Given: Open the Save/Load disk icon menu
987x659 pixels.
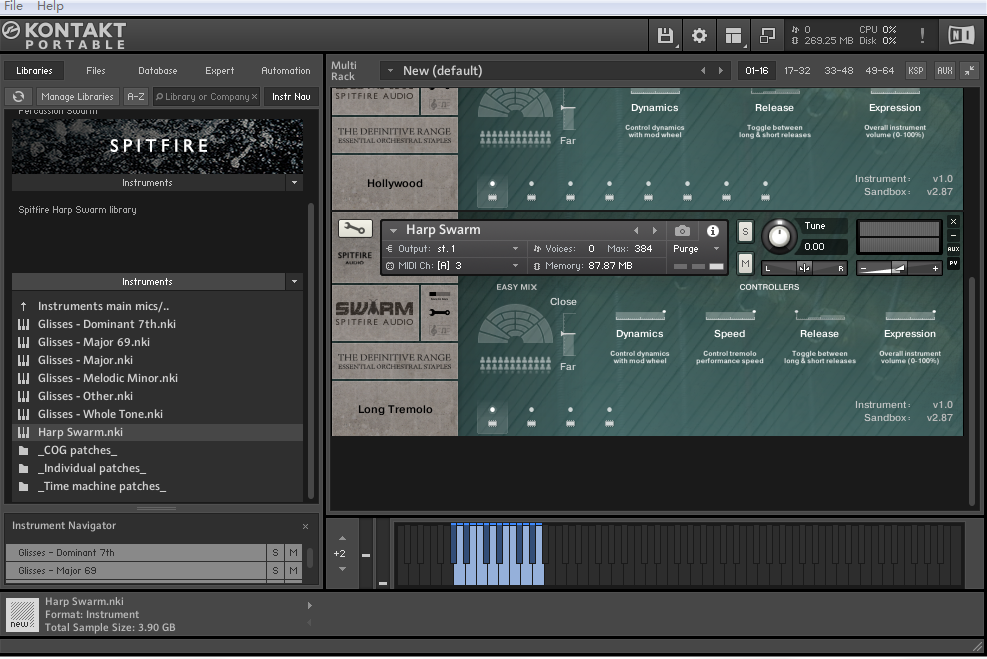Looking at the screenshot, I should coord(665,35).
